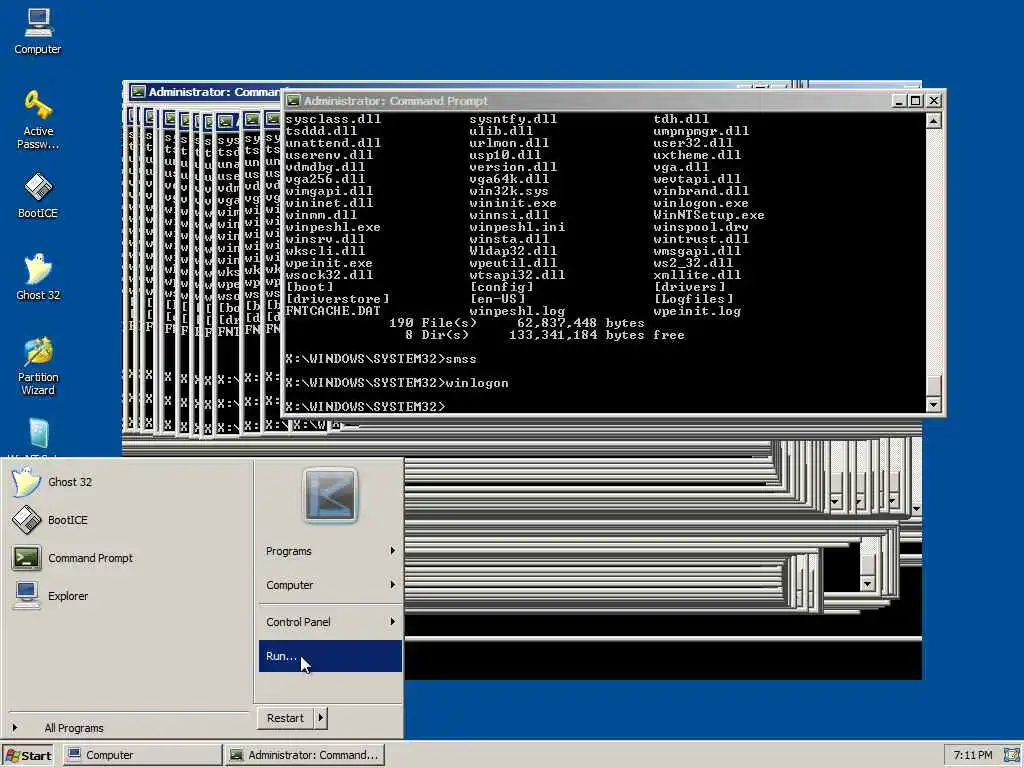Click the Start button
Image resolution: width=1024 pixels, height=768 pixels.
pyautogui.click(x=28, y=756)
